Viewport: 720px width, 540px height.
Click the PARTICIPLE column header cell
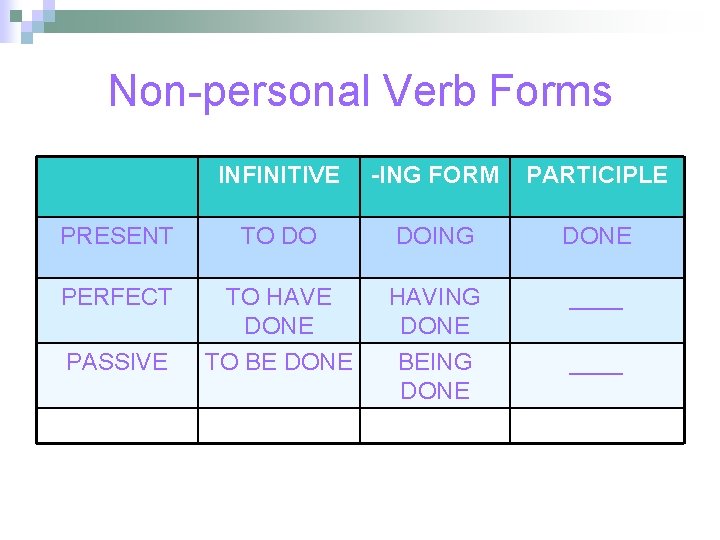pyautogui.click(x=597, y=175)
